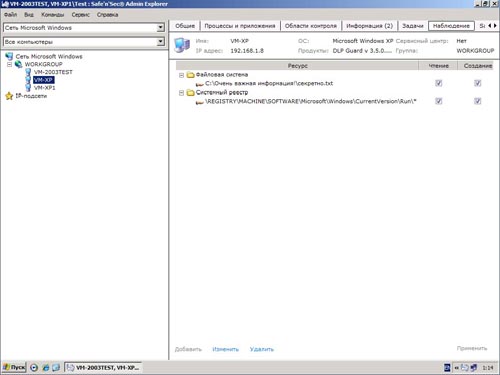Toggle Чтение checkbox for секретно.txt
This screenshot has height=375, width=500.
pyautogui.click(x=439, y=83)
